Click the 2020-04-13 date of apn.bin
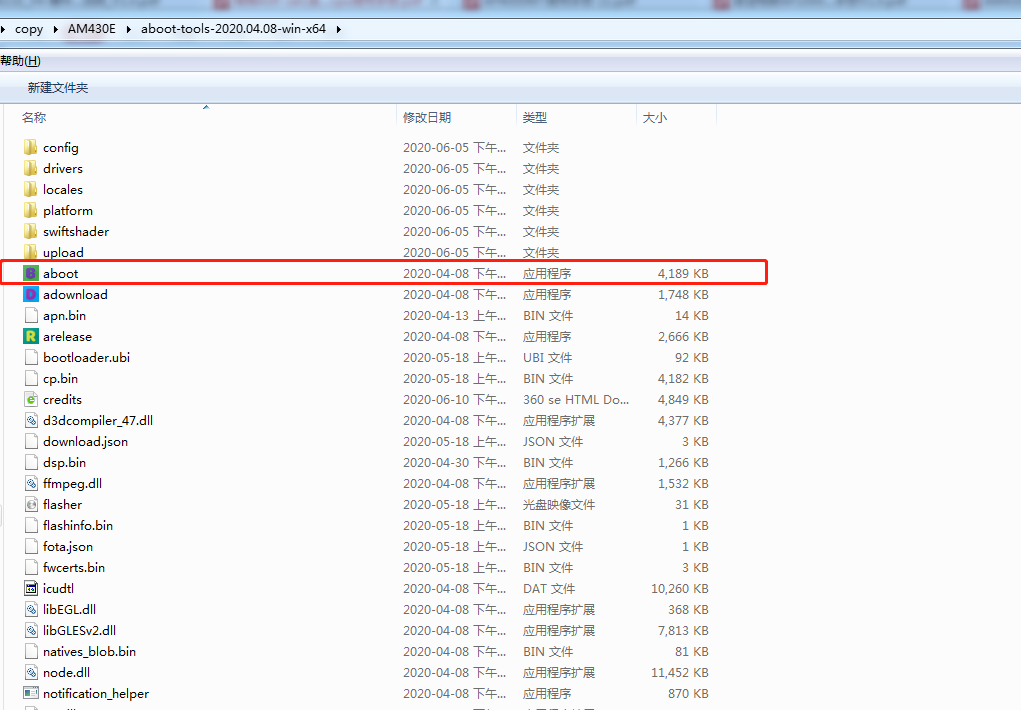This screenshot has width=1021, height=710. tap(455, 315)
